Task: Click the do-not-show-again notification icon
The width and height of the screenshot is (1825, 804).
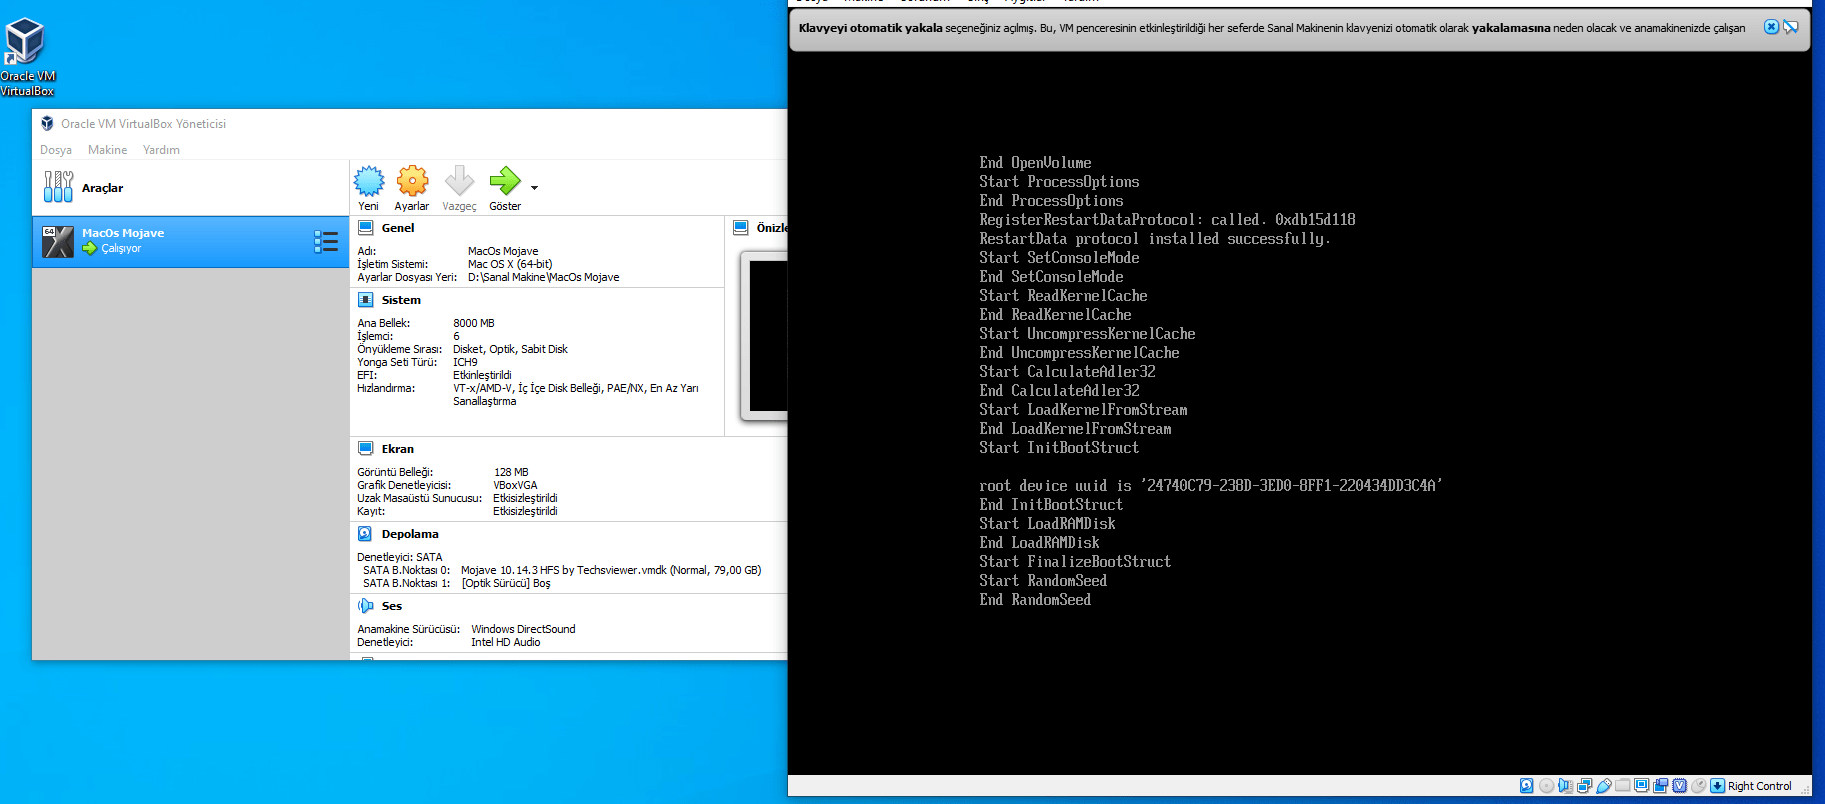Action: pos(1791,27)
